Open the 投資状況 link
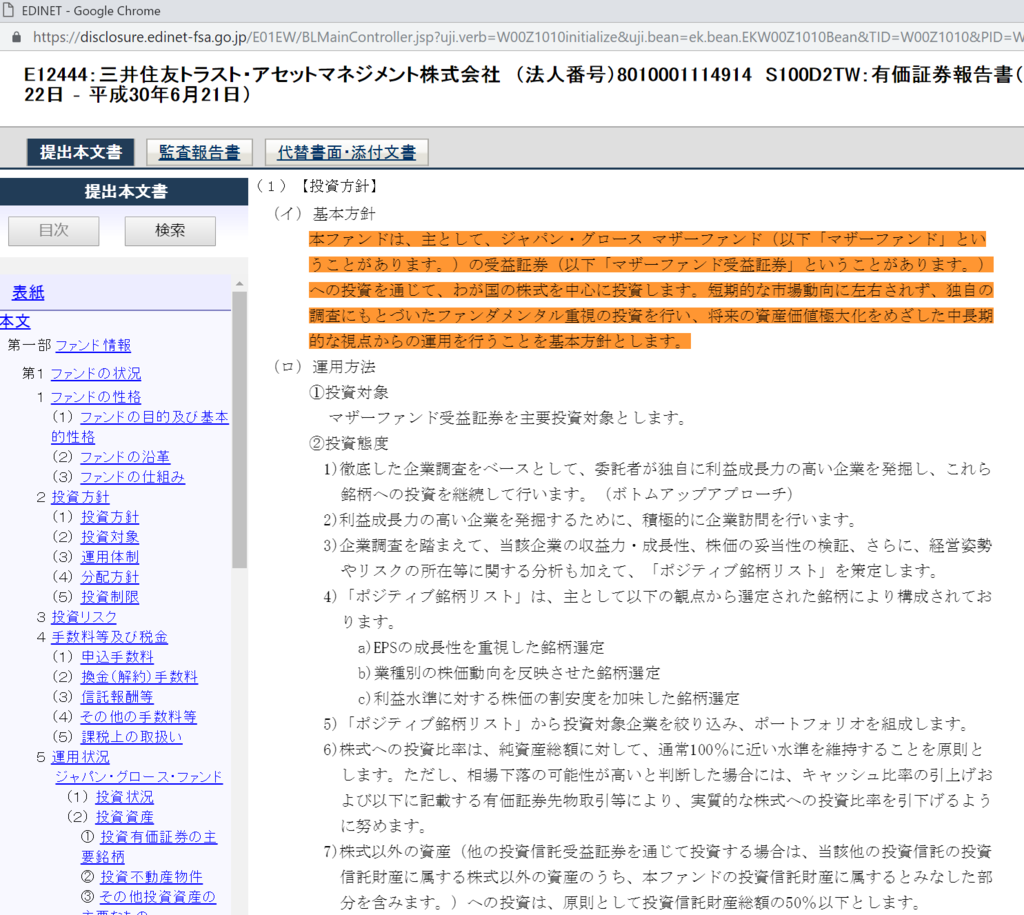The image size is (1024, 915). tap(124, 797)
